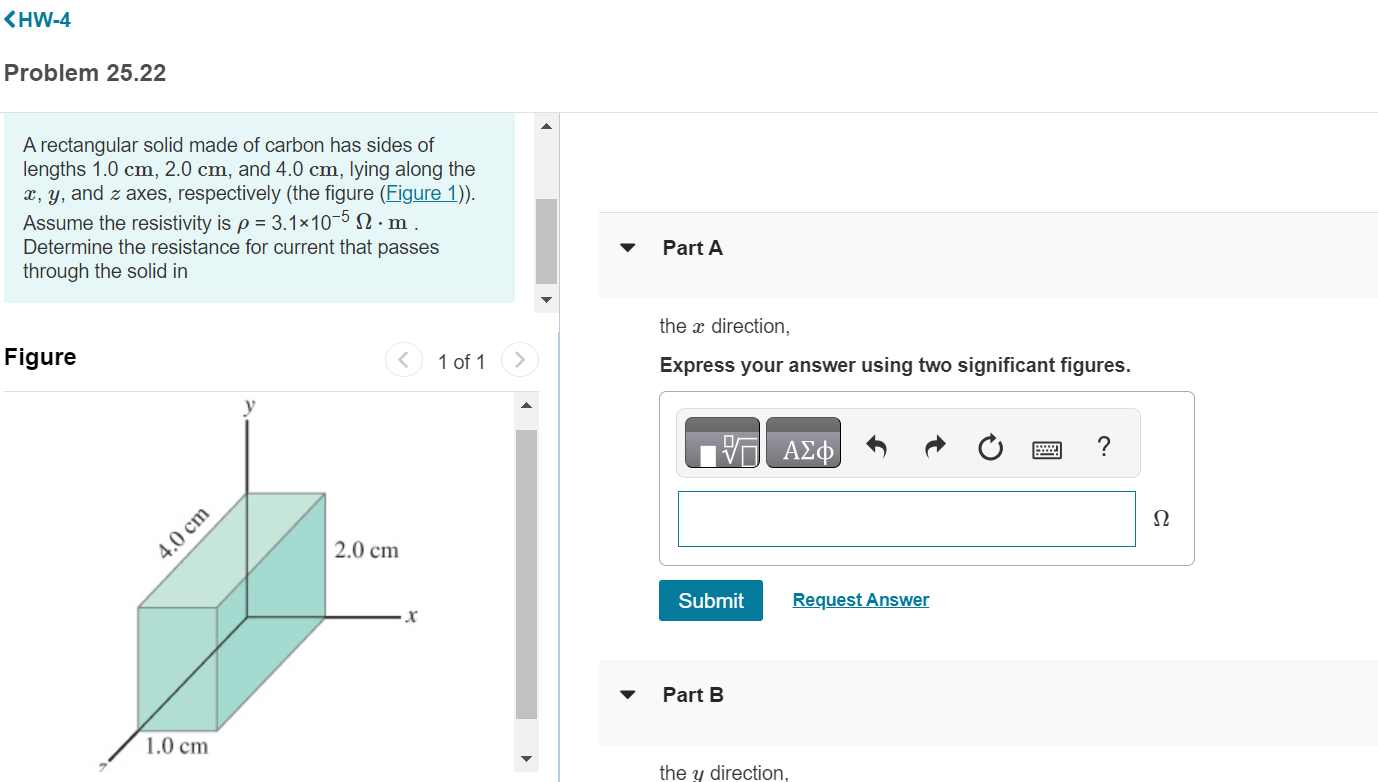The image size is (1378, 782).
Task: Click the question mark help icon
Action: click(x=1103, y=446)
